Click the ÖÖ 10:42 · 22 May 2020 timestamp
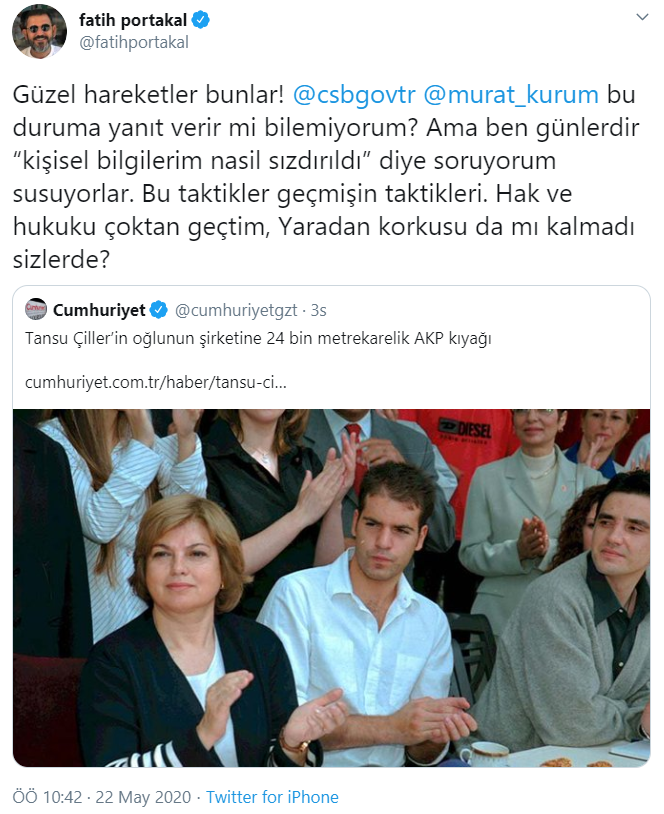664x814 pixels. 102,797
